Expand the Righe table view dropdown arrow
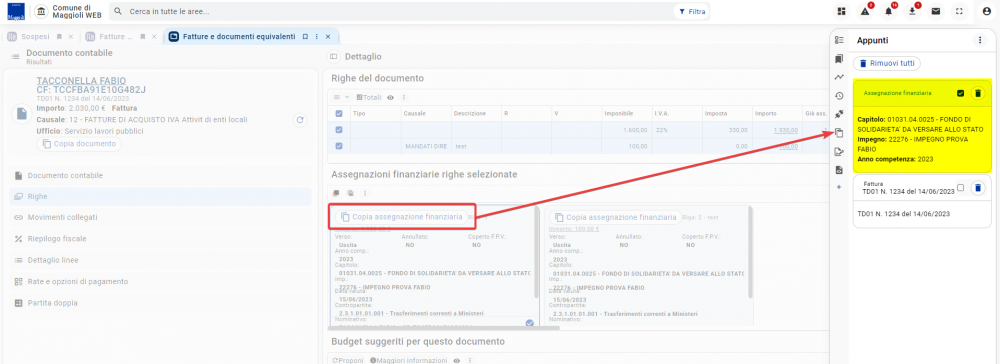 347,98
